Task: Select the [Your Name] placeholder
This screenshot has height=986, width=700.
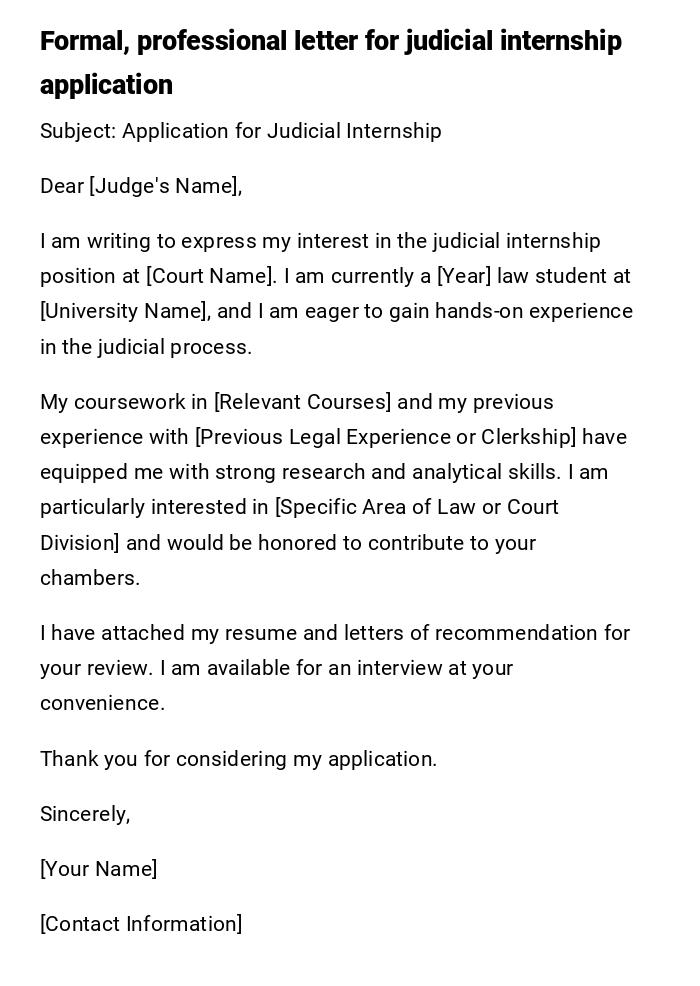Action: coord(98,869)
